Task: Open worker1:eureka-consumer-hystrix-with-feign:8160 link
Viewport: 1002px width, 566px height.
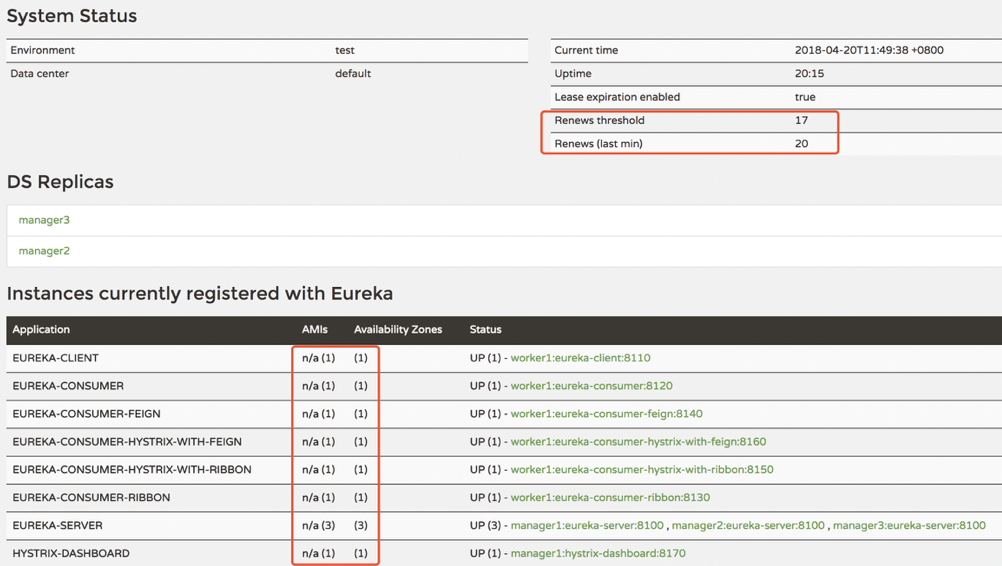Action: tap(638, 442)
